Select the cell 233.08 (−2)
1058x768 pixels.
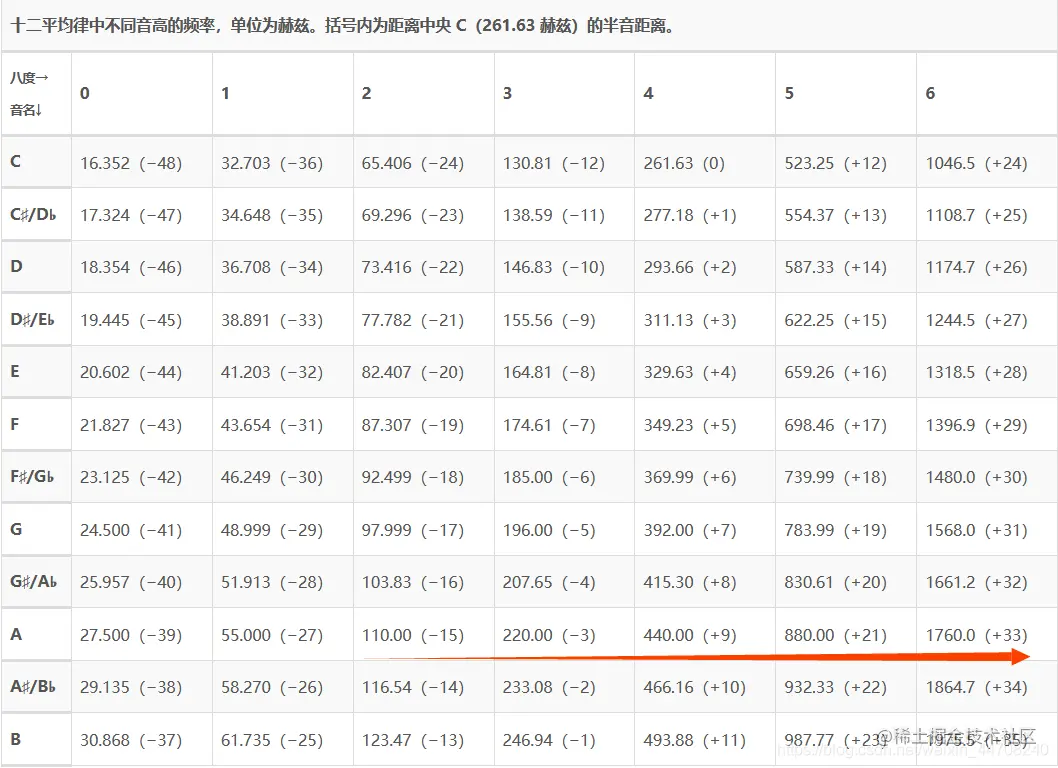click(564, 686)
